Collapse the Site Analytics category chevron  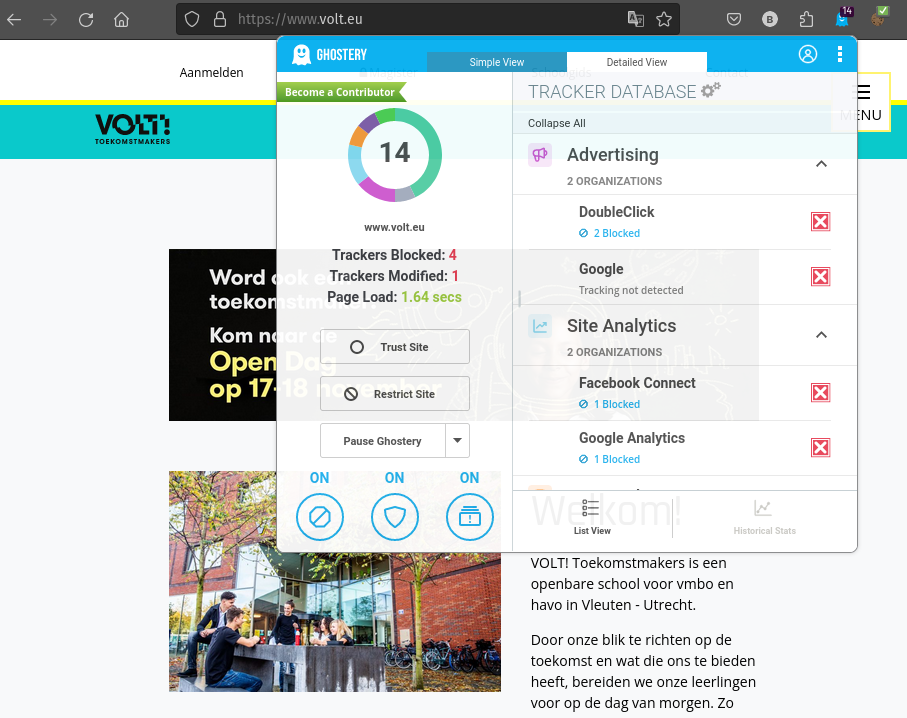click(x=821, y=335)
